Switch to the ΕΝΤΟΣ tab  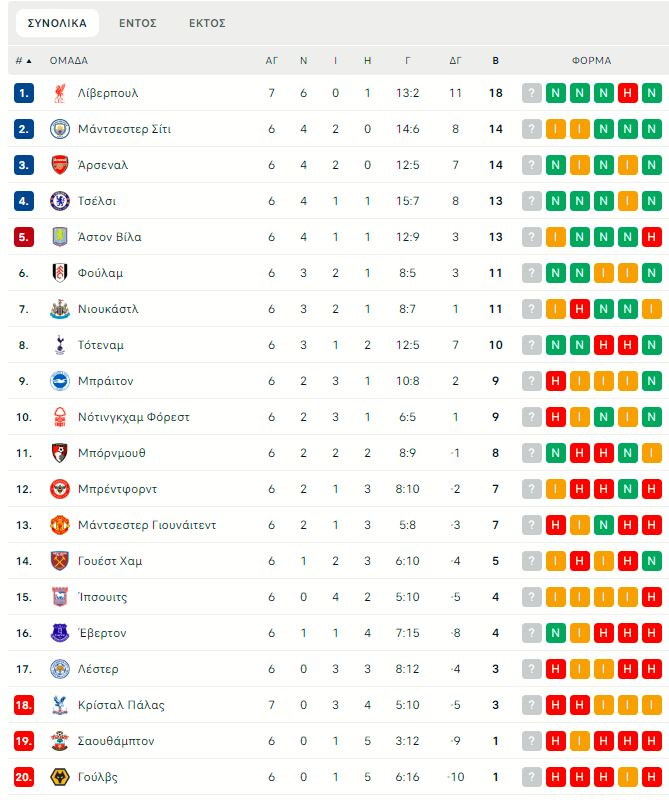tap(137, 23)
